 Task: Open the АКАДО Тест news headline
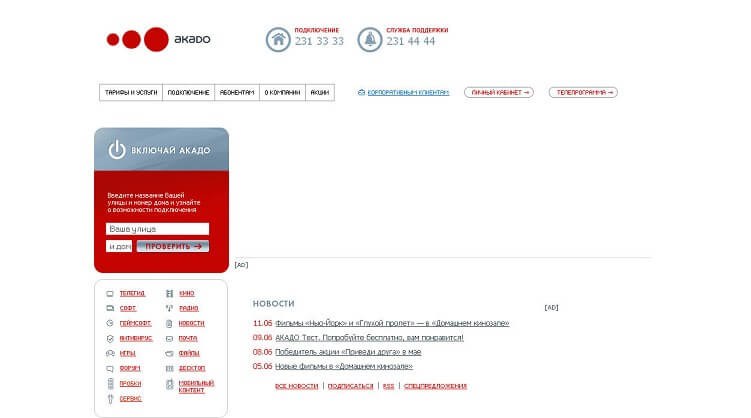[x=369, y=338]
